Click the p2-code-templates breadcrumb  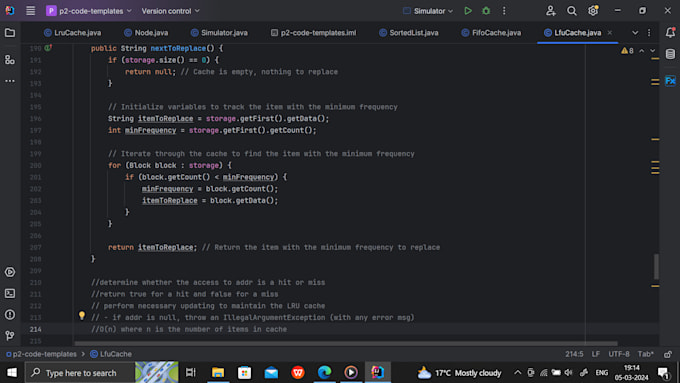point(41,354)
